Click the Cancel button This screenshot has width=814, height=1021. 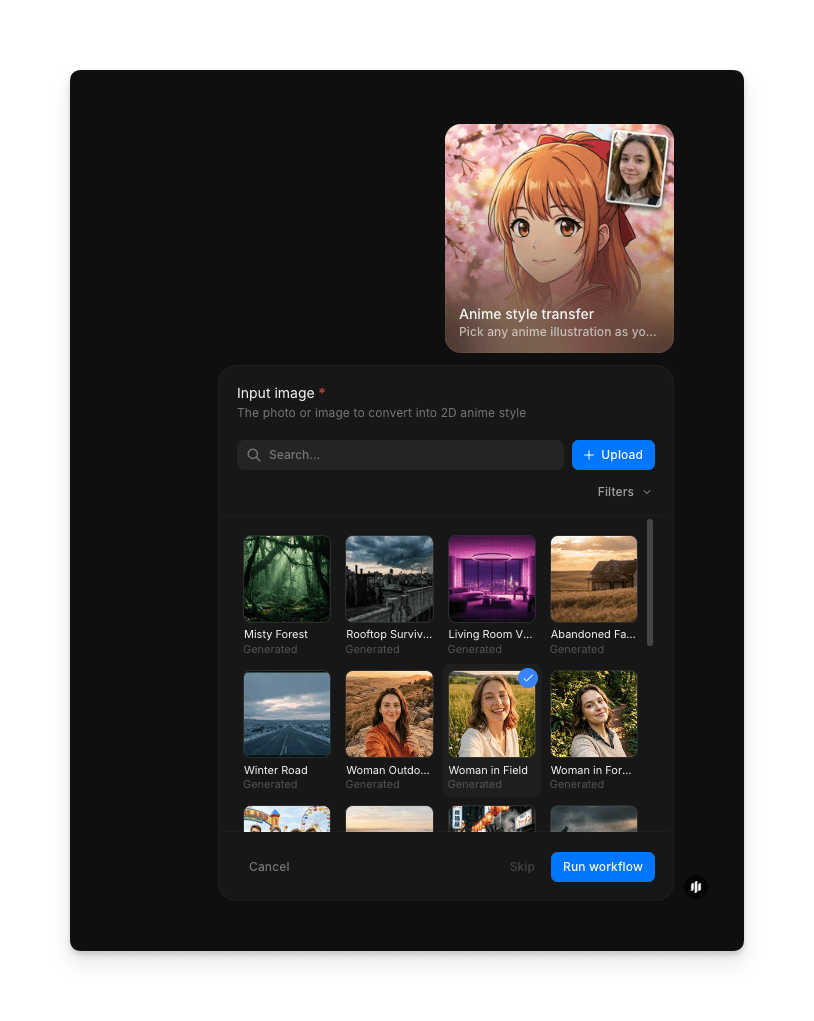point(269,867)
